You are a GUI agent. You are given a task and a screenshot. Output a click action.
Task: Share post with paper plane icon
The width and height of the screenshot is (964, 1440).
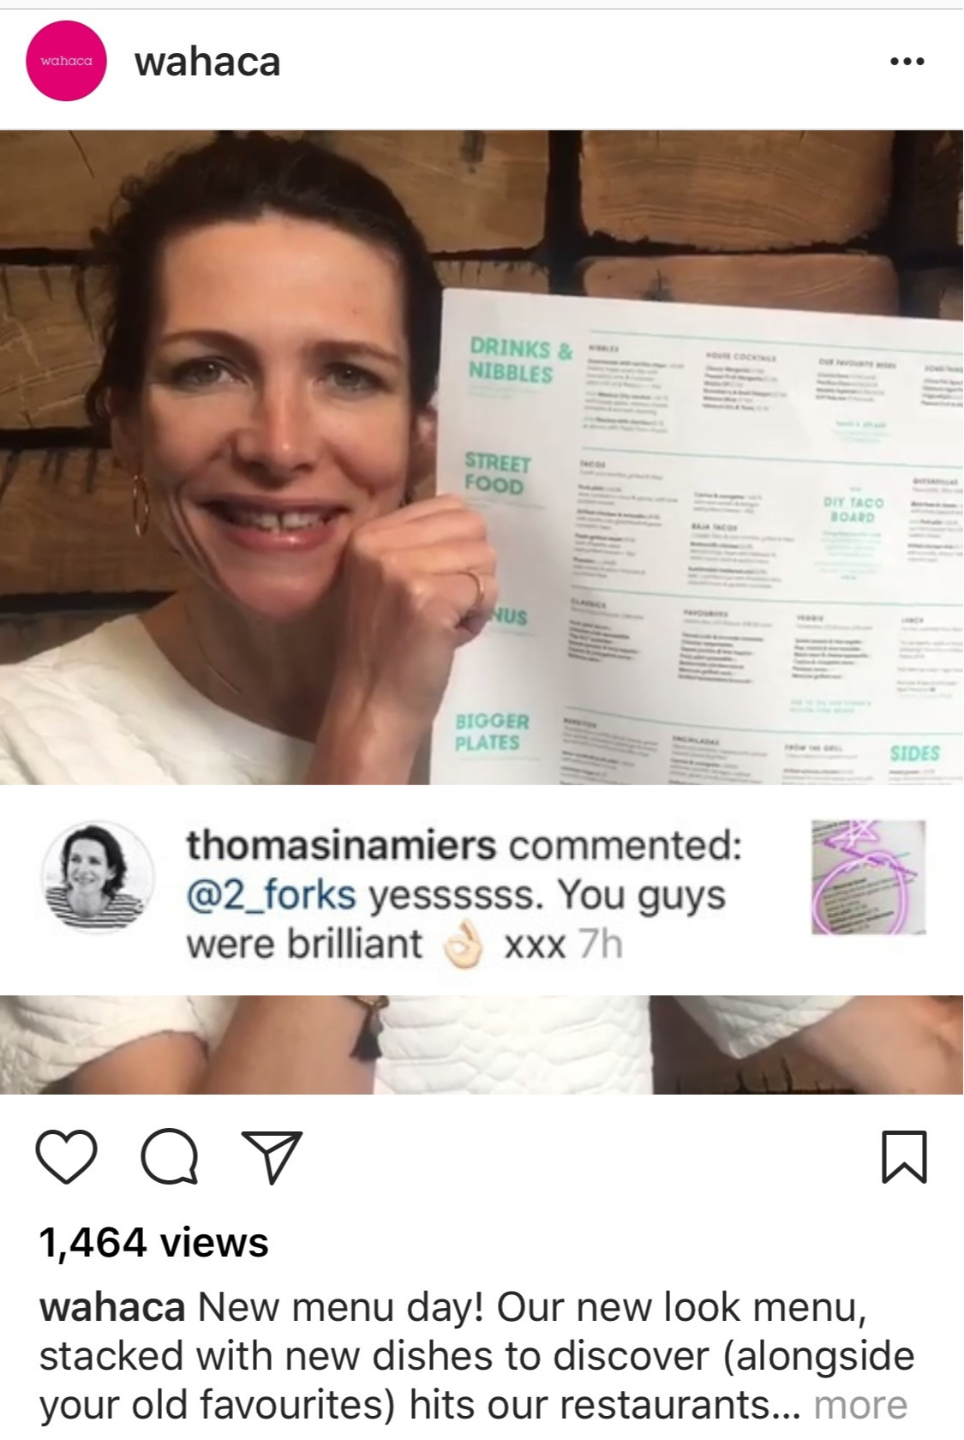[x=272, y=1157]
